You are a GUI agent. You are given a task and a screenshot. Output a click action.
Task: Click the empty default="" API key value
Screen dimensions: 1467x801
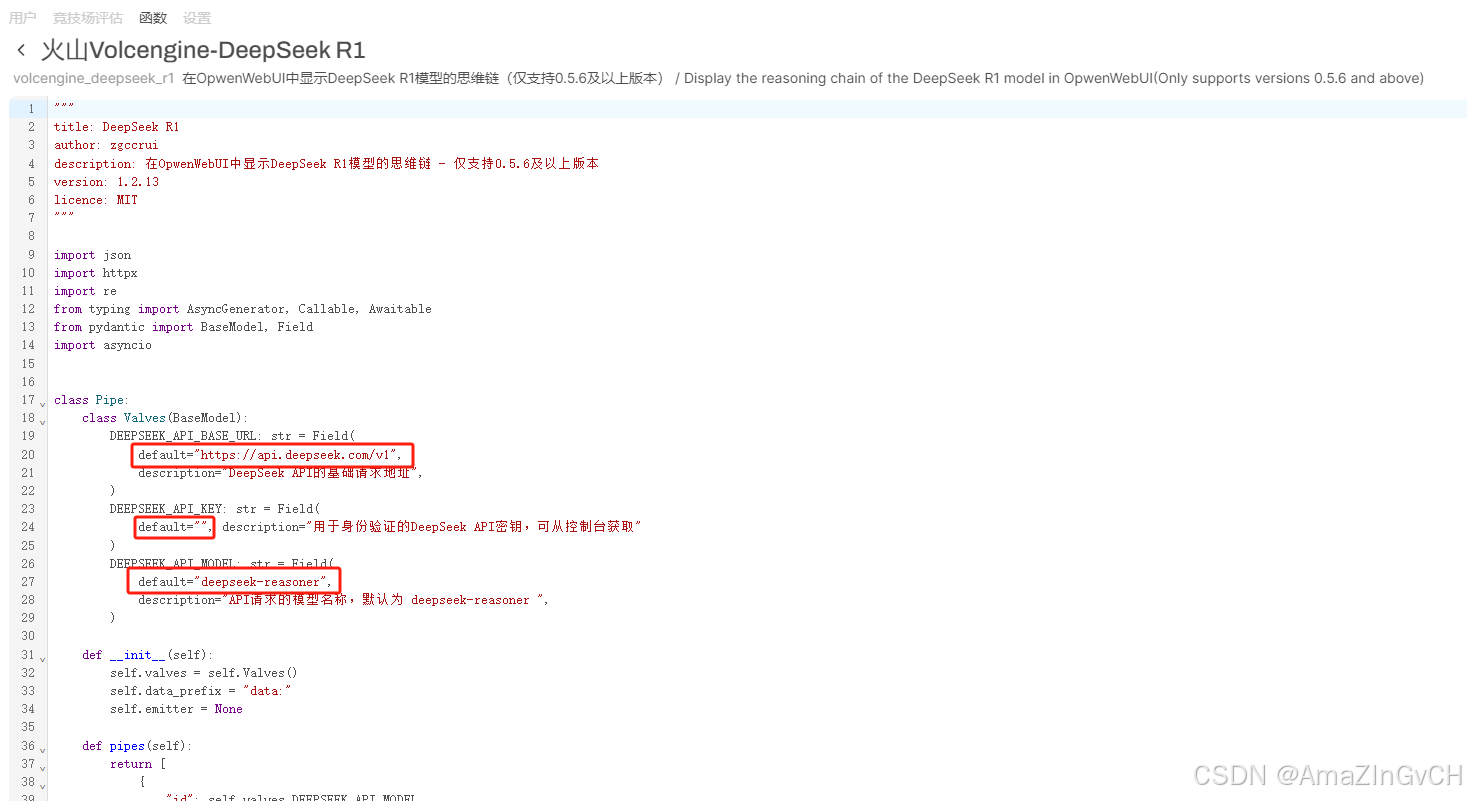pos(175,527)
